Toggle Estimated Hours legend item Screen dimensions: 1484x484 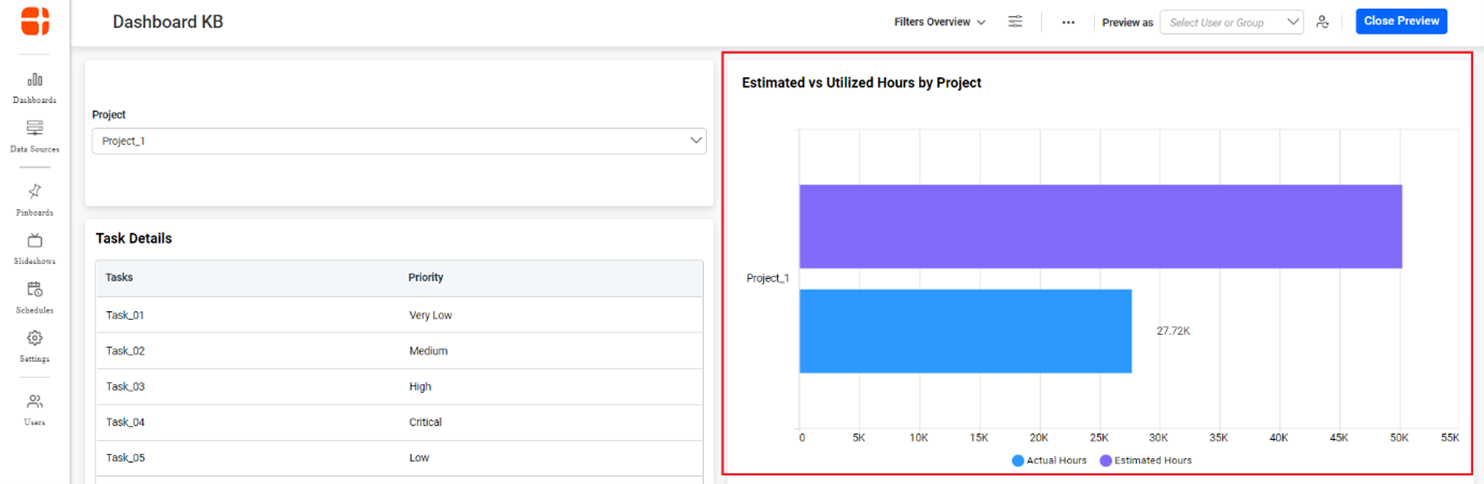1145,461
